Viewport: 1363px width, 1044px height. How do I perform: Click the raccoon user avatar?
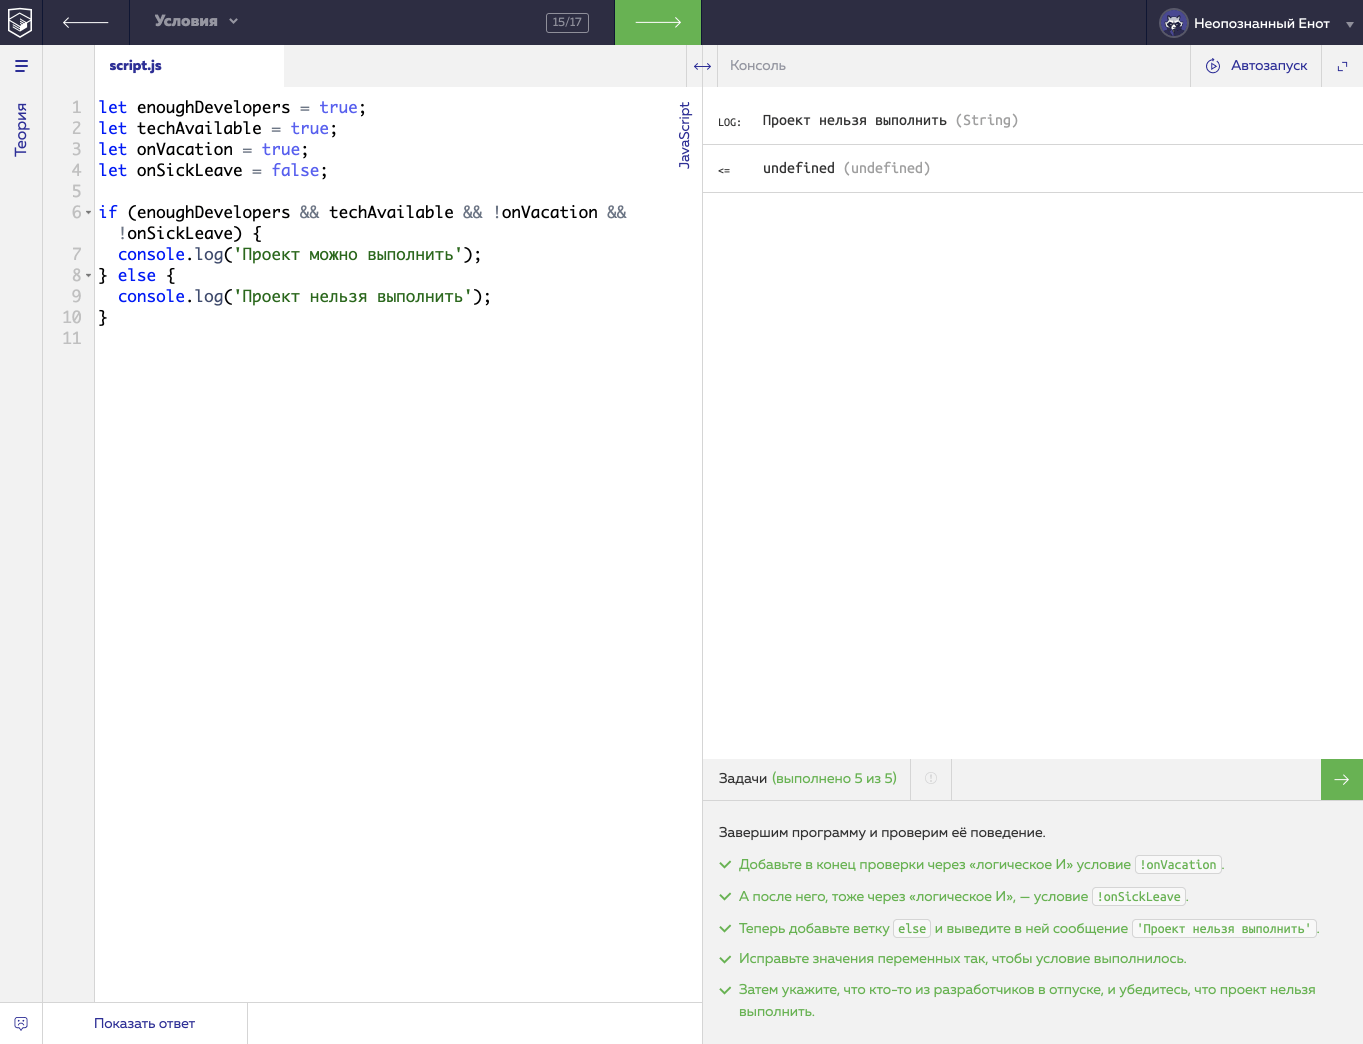[1173, 23]
